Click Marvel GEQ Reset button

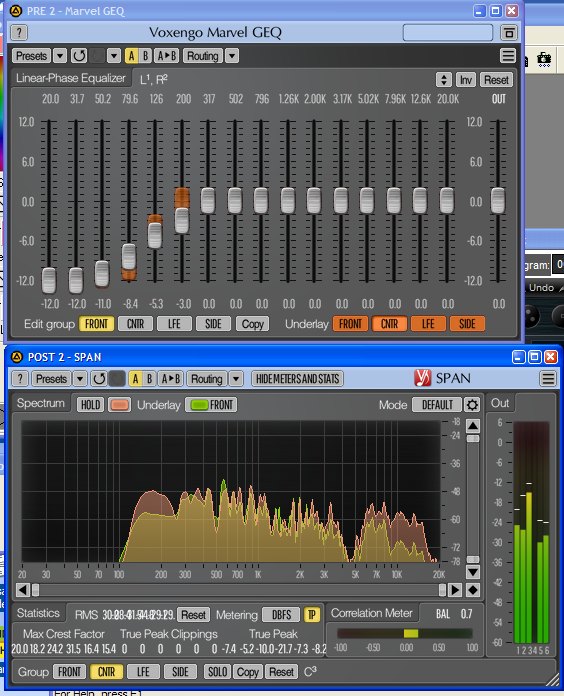click(496, 80)
